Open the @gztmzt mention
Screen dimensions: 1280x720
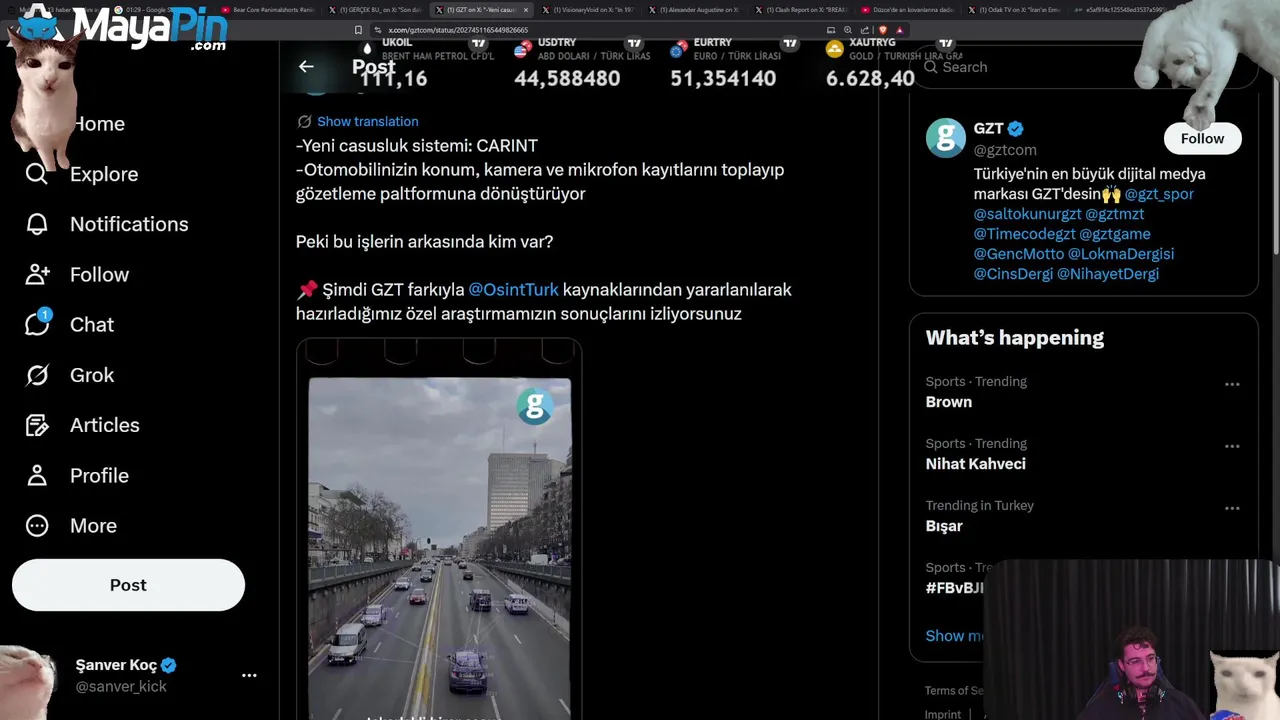[1115, 214]
